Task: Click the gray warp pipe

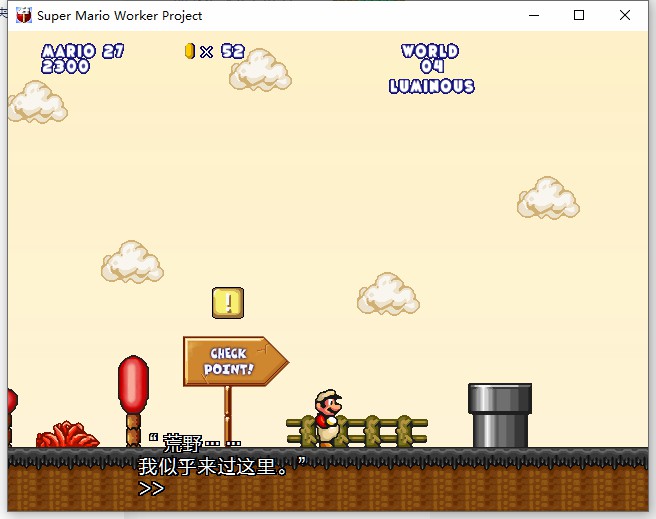Action: coord(500,415)
